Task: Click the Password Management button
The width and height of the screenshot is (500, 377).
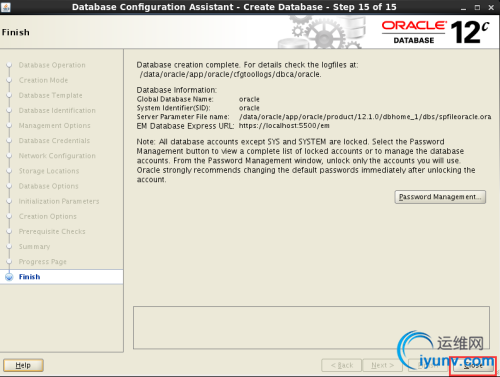Action: 440,197
